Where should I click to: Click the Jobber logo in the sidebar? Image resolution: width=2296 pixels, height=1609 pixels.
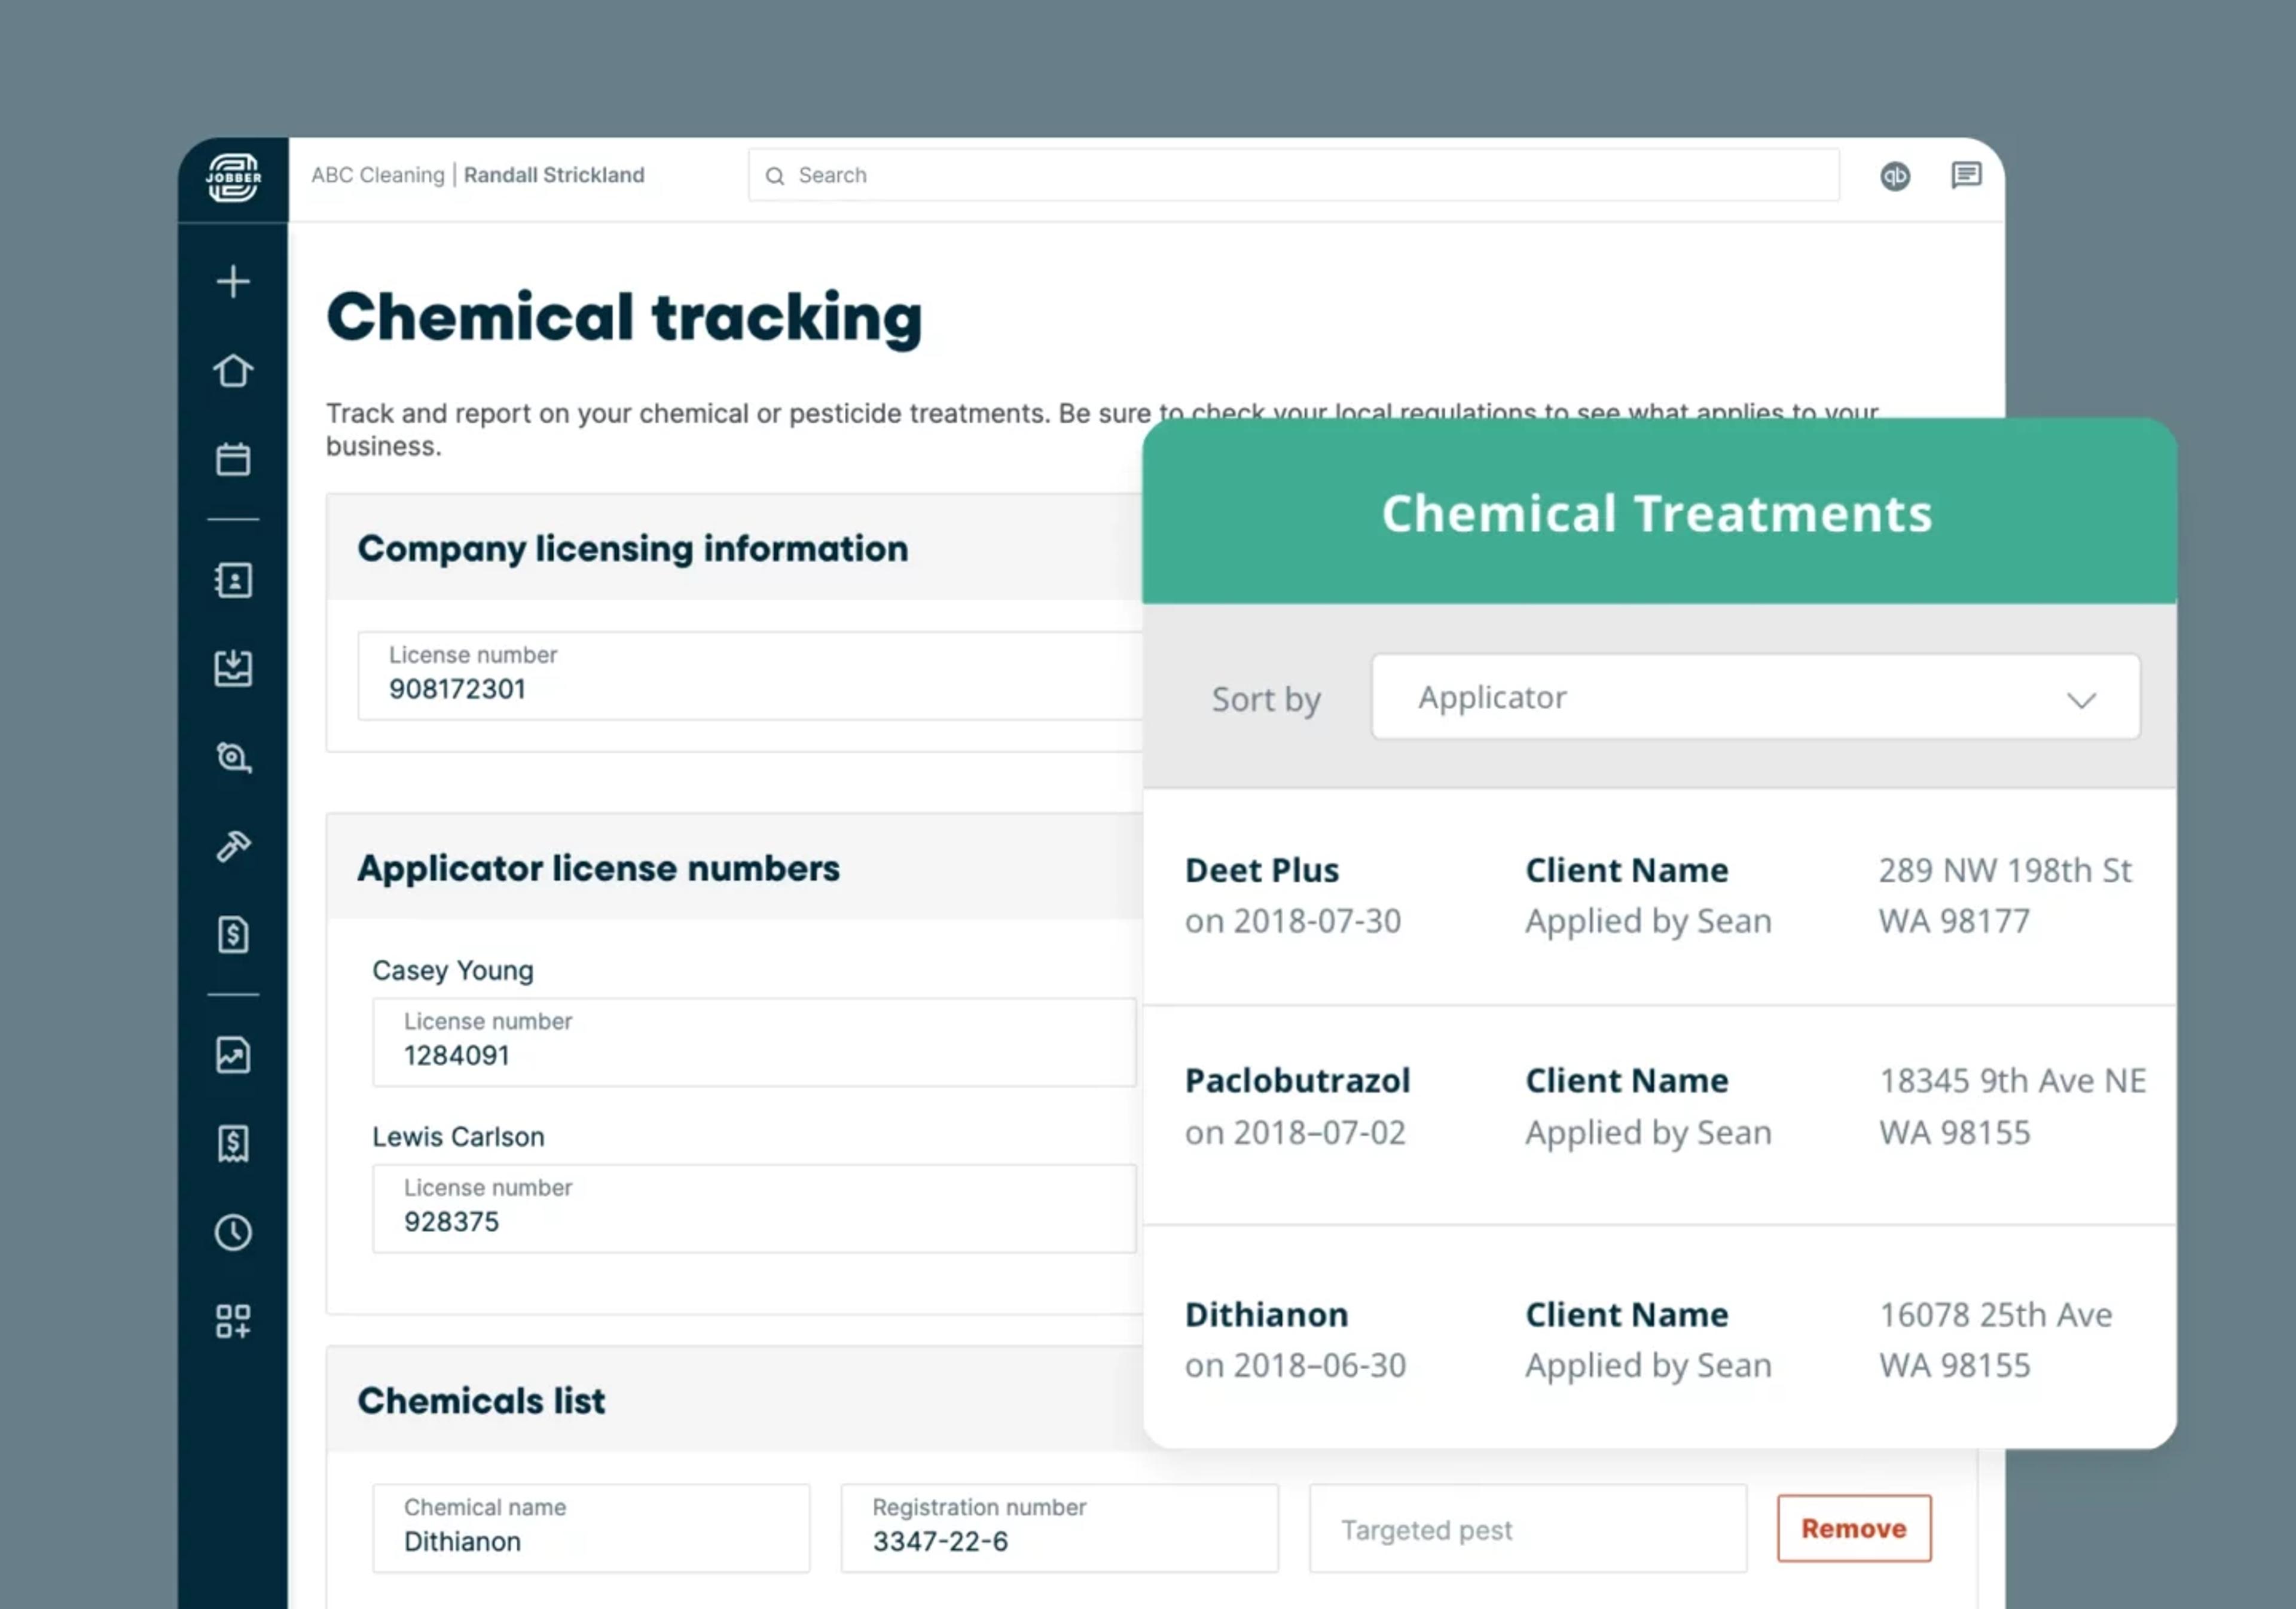pyautogui.click(x=233, y=179)
